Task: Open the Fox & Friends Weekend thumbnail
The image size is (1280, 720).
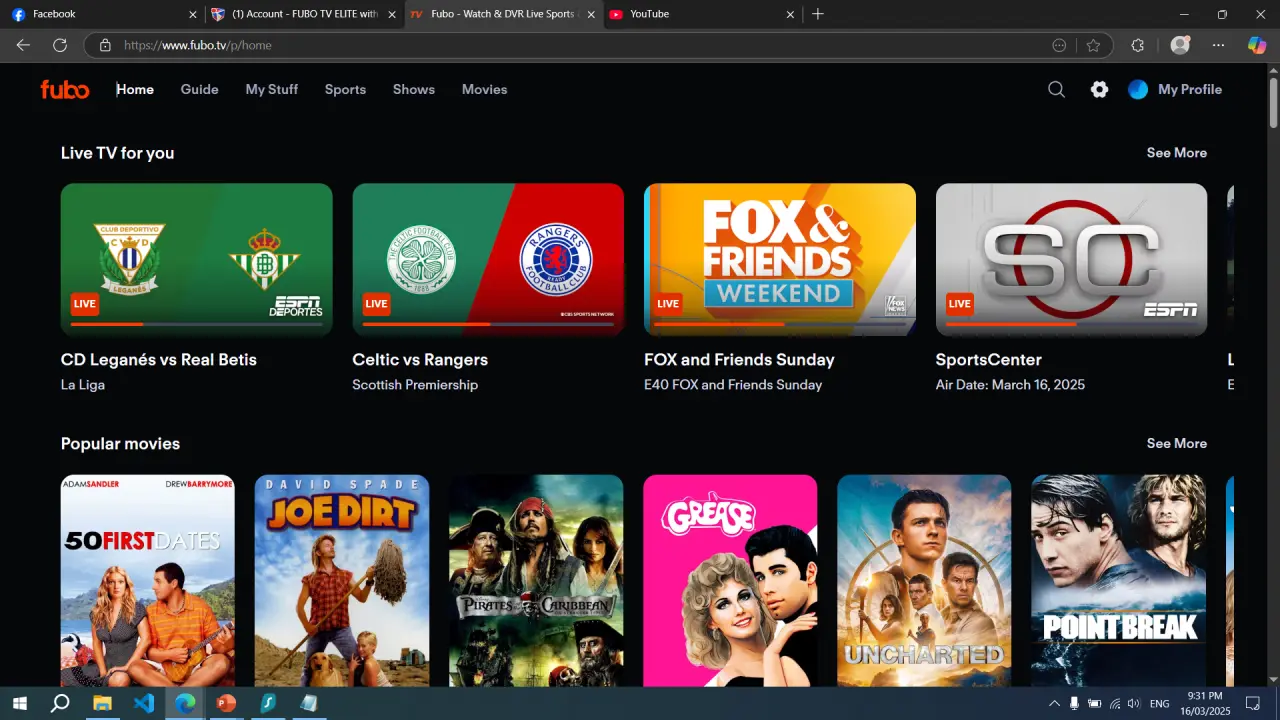Action: point(780,259)
